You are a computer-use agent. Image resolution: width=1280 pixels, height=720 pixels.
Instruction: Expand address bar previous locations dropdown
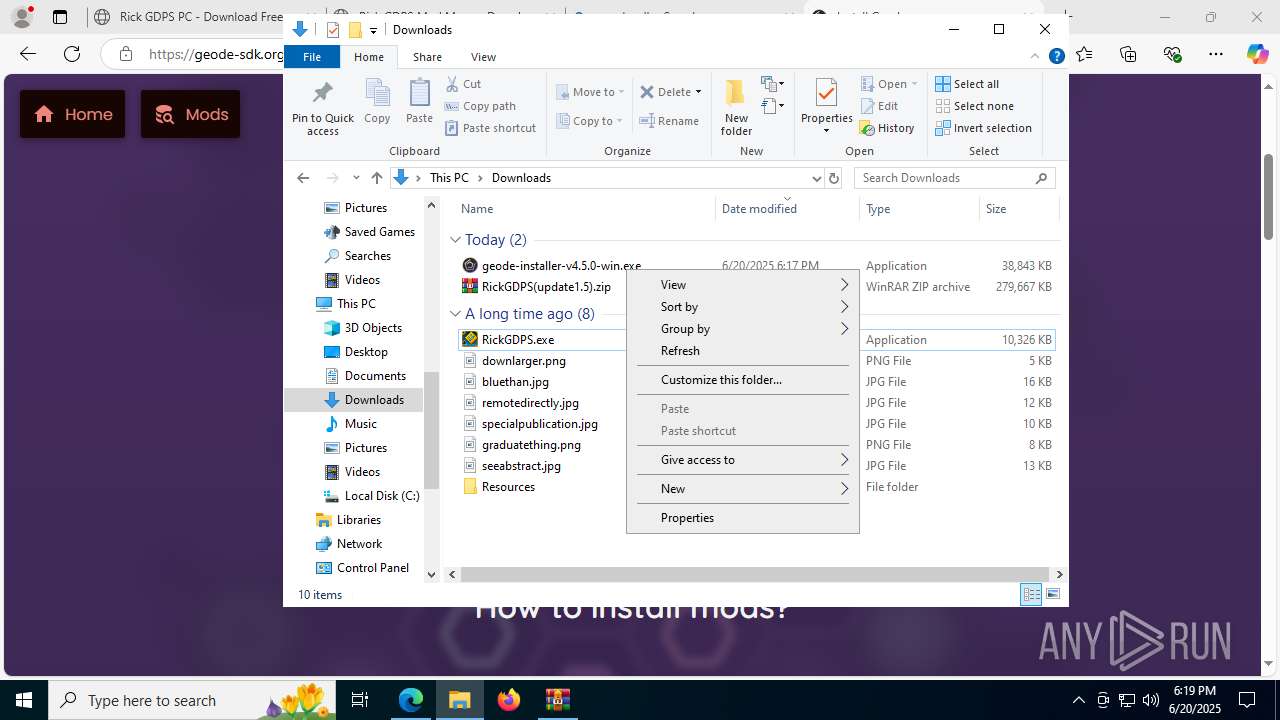tap(816, 178)
